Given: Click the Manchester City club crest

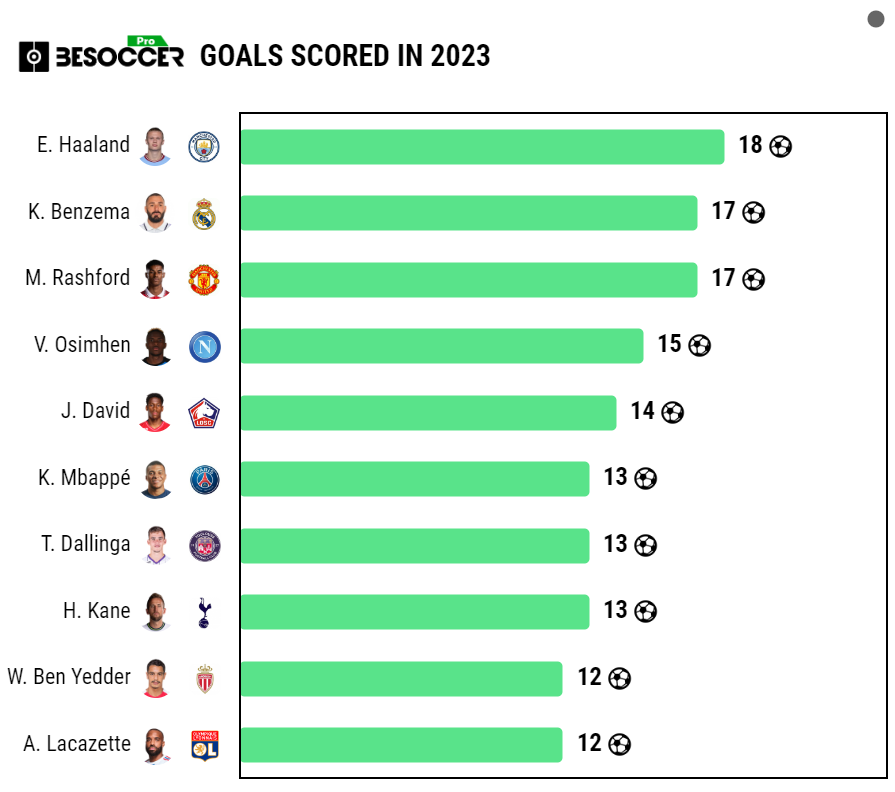Looking at the screenshot, I should pyautogui.click(x=204, y=147).
